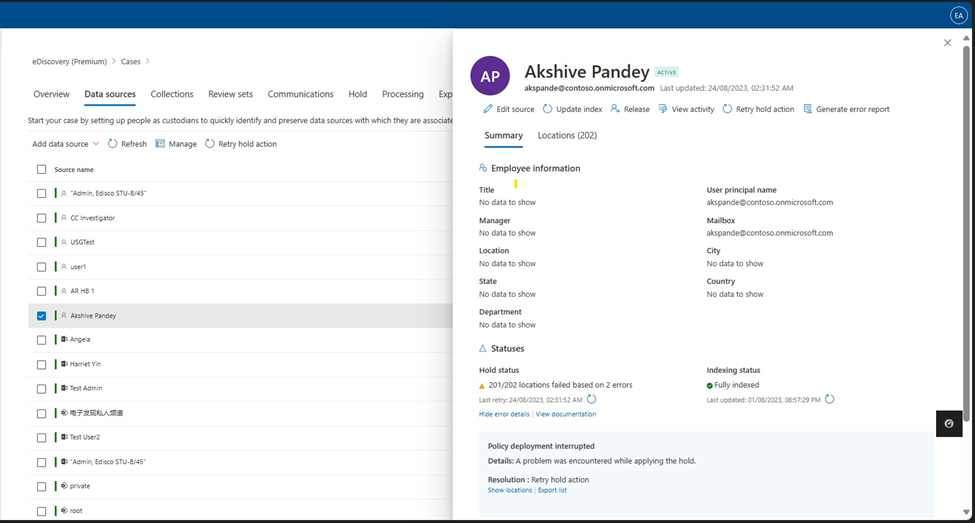Screen dimensions: 975x523
Task: Click the Update index refresh icon
Action: 547,109
